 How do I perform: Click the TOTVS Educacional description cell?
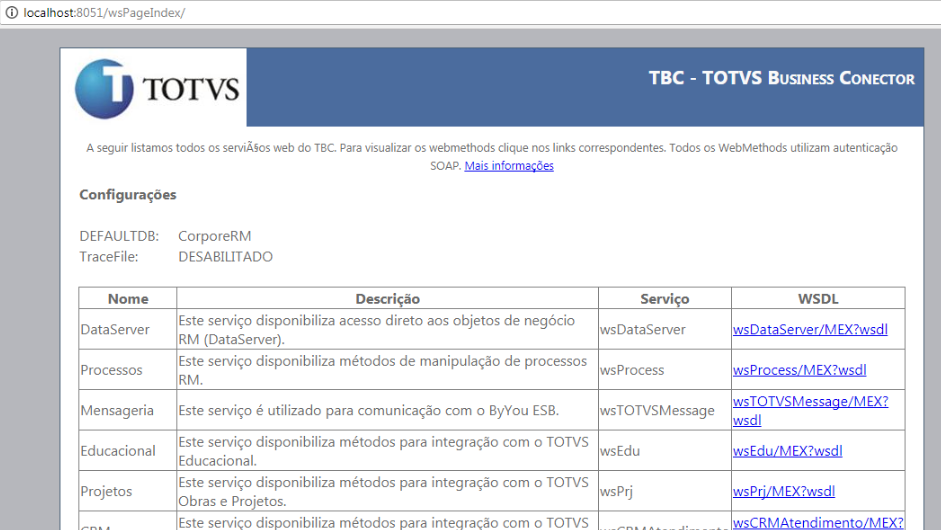tap(387, 451)
